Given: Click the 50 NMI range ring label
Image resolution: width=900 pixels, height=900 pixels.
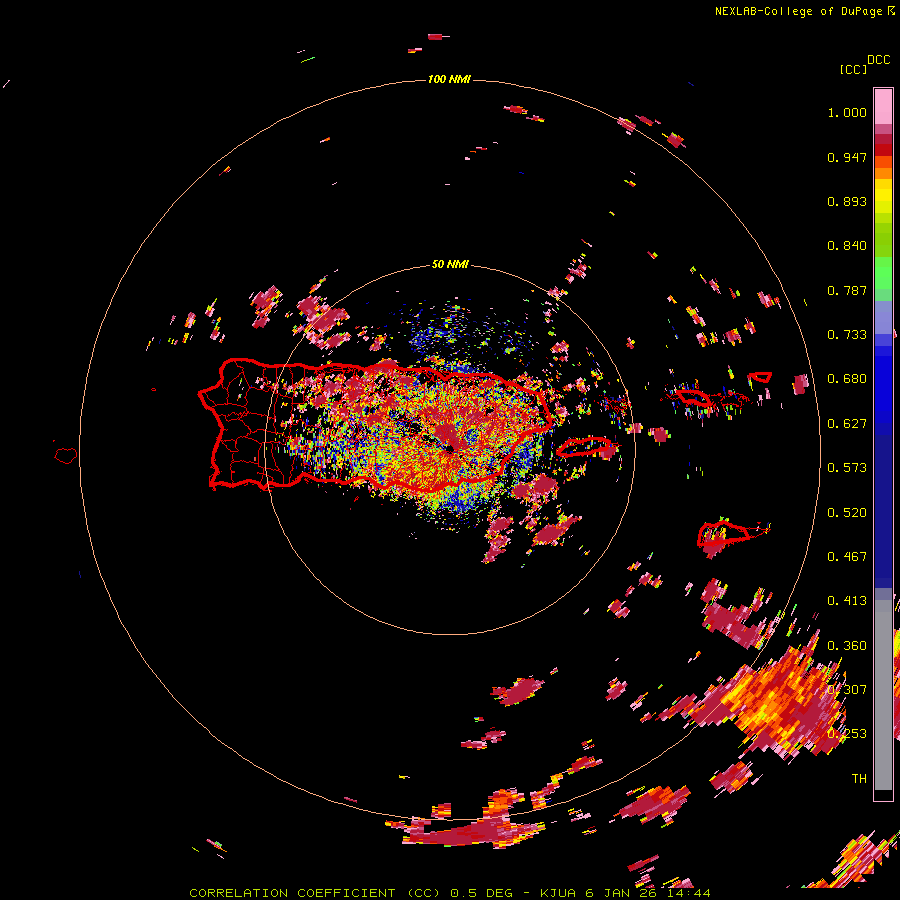Looking at the screenshot, I should [x=450, y=264].
